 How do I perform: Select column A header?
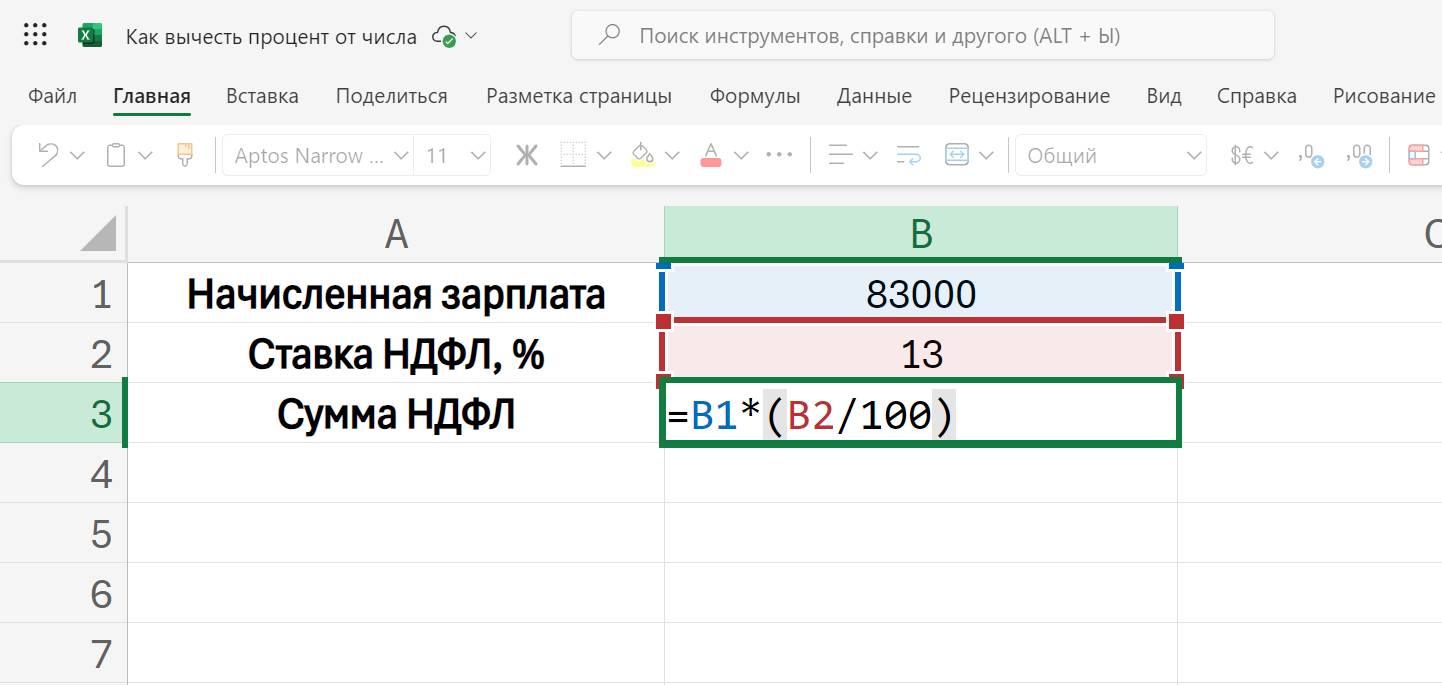pyautogui.click(x=396, y=234)
